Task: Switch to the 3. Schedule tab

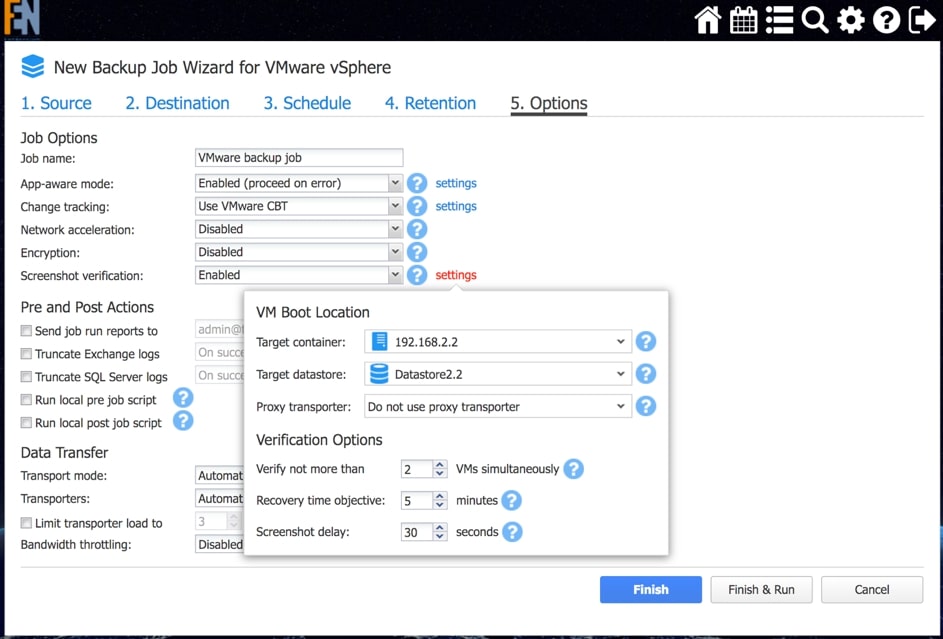Action: (307, 103)
